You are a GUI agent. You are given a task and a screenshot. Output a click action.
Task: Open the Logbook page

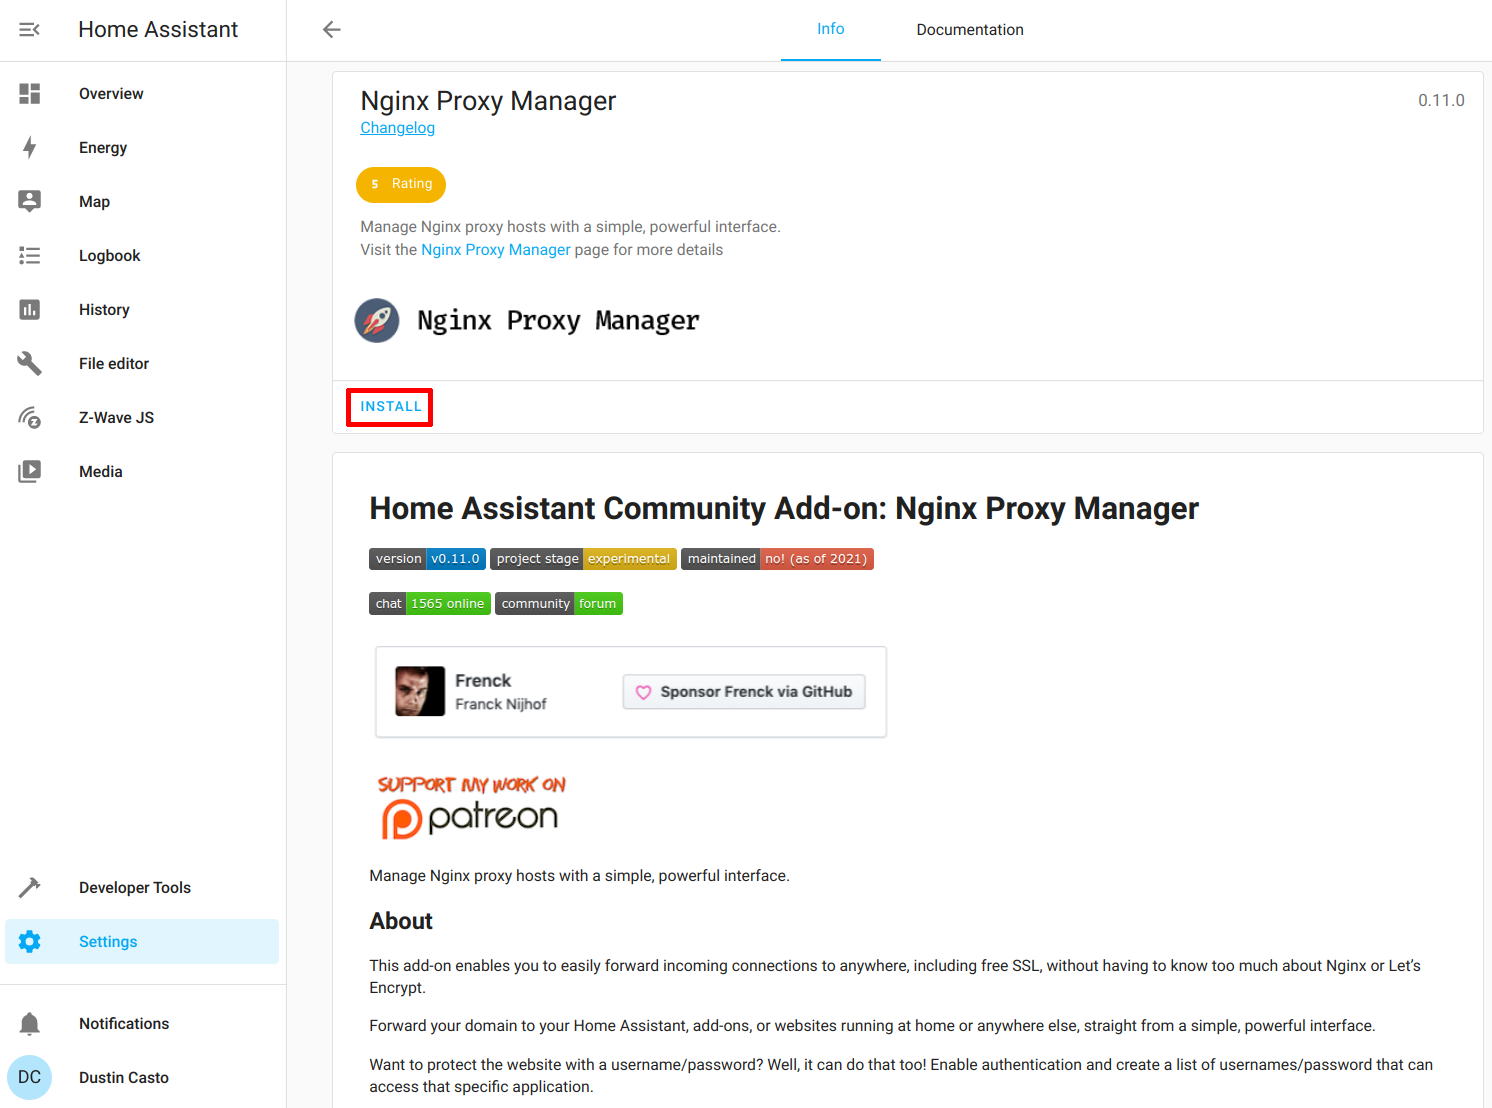tap(142, 256)
